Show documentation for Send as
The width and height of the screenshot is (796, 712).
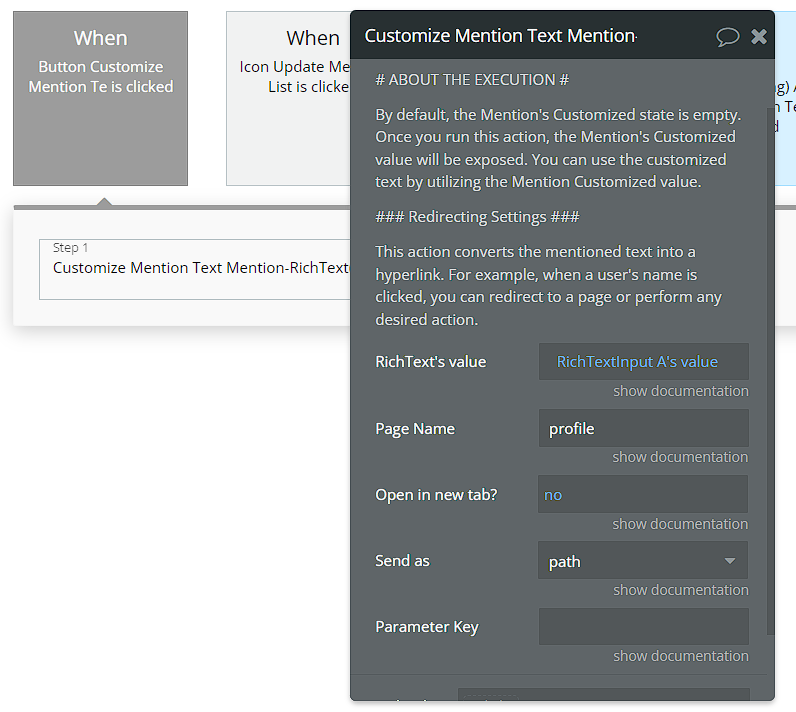[680, 590]
